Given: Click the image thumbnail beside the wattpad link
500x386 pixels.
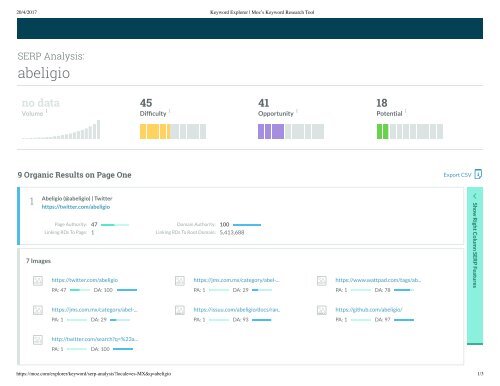Looking at the screenshot, I should click(x=322, y=281).
